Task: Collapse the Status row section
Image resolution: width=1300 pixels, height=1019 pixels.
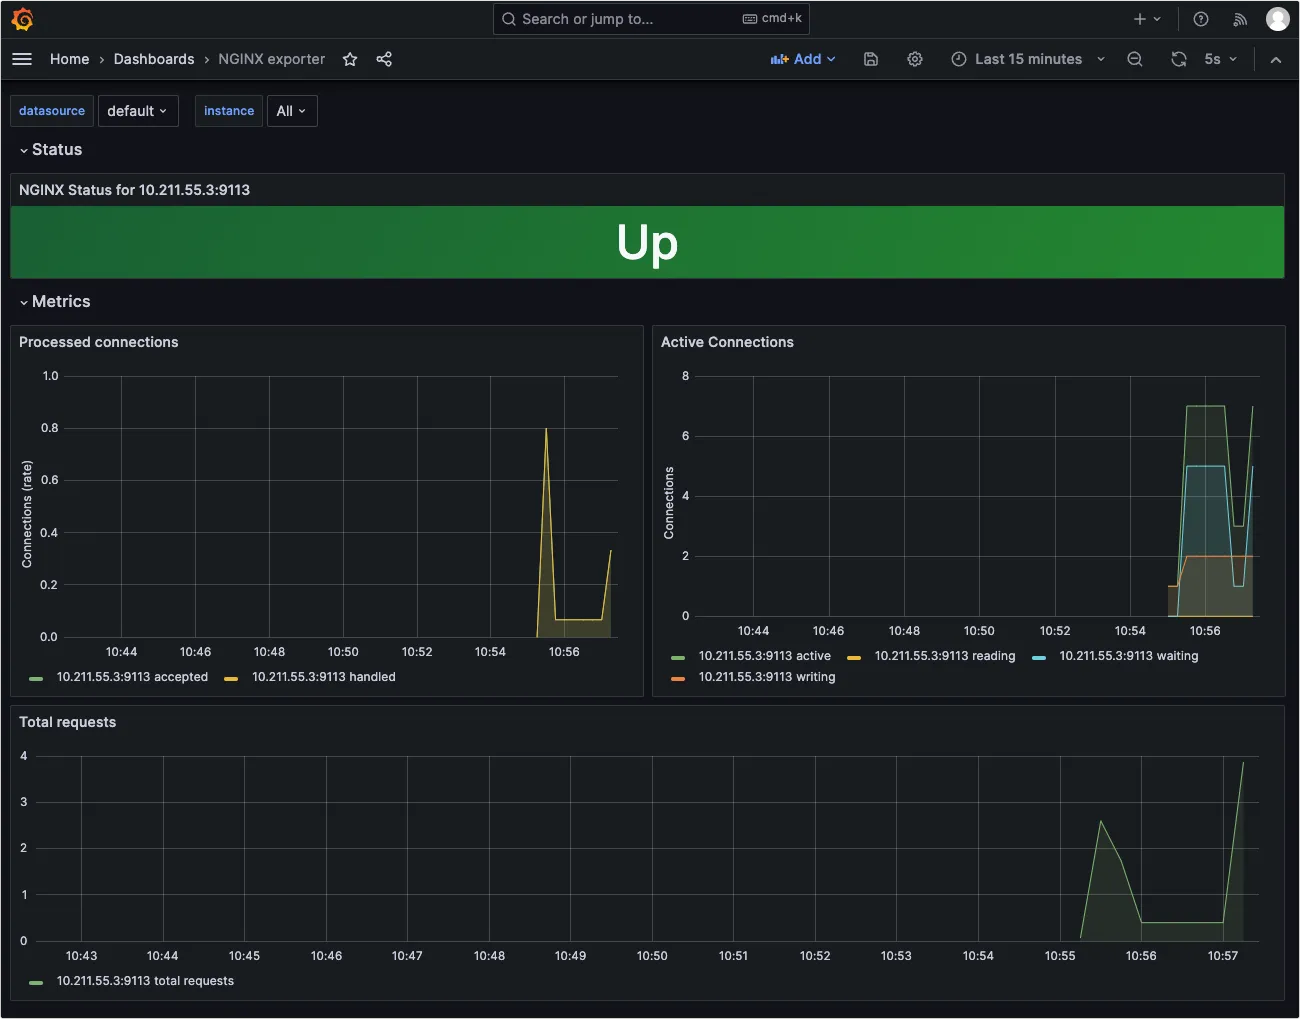Action: click(50, 150)
